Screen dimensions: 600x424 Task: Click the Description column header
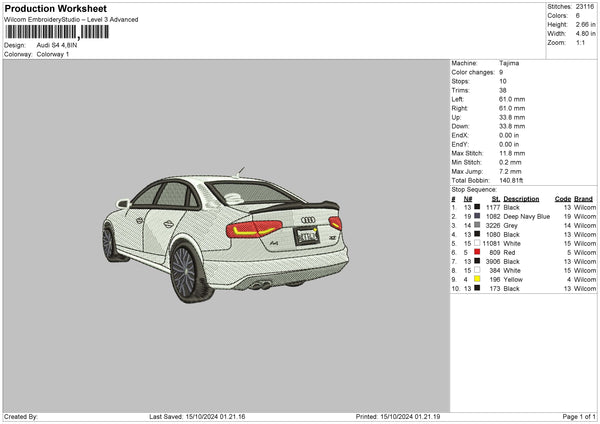coord(521,199)
